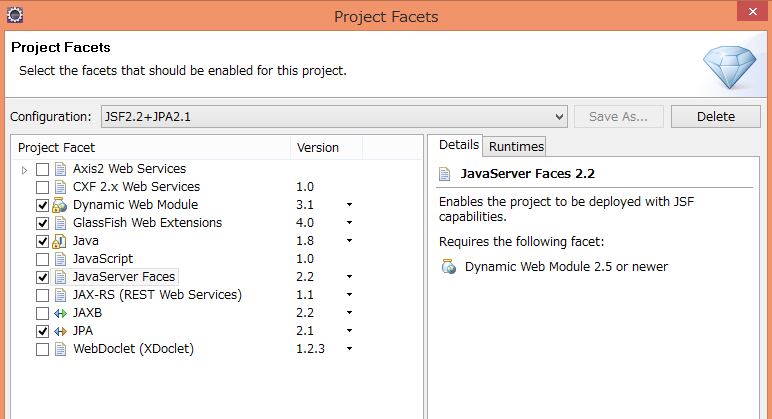This screenshot has width=772, height=419.
Task: Click the Axis2 Web Services facet icon
Action: tap(60, 169)
